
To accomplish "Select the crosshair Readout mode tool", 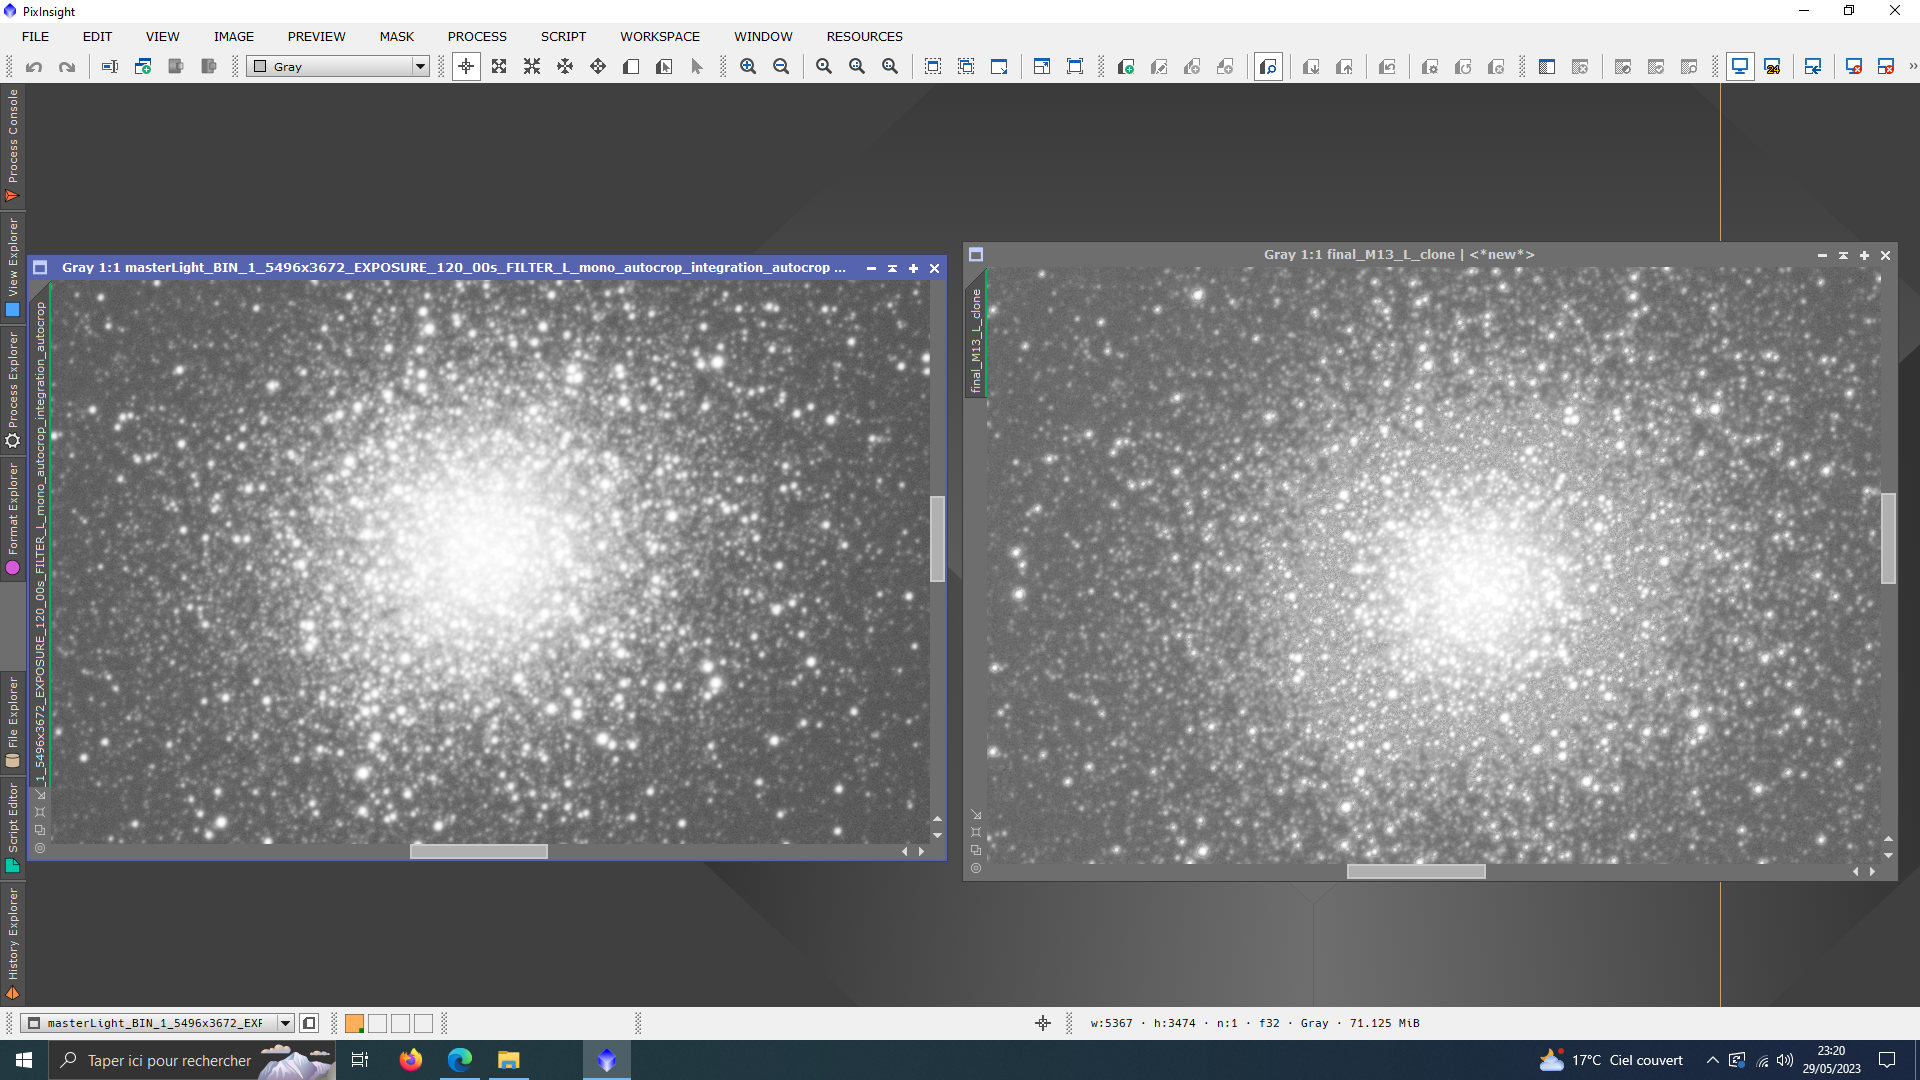I will [466, 66].
